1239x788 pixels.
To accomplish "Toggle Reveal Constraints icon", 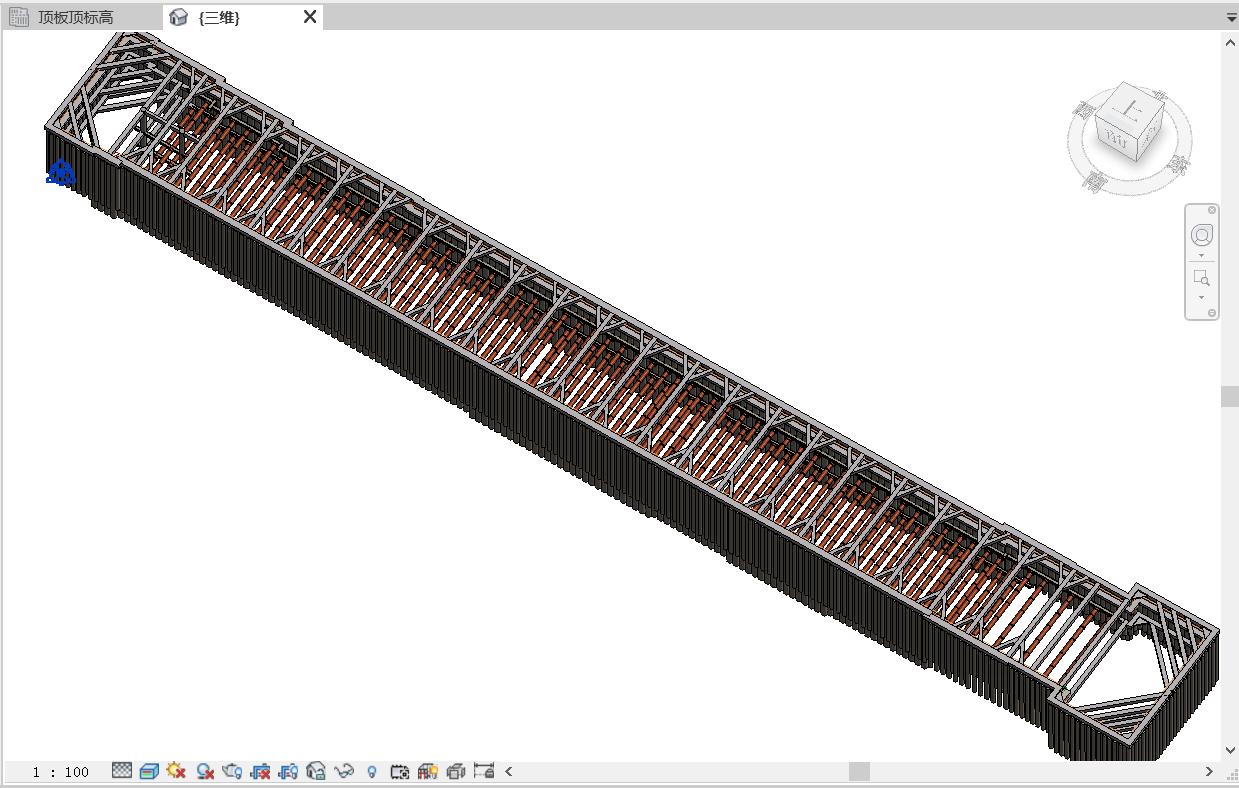I will [484, 771].
